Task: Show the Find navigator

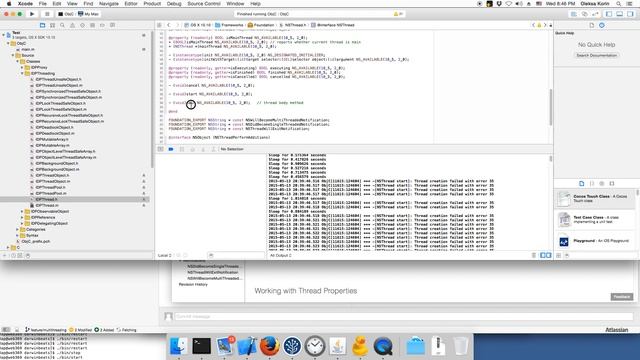Action: 62,25
